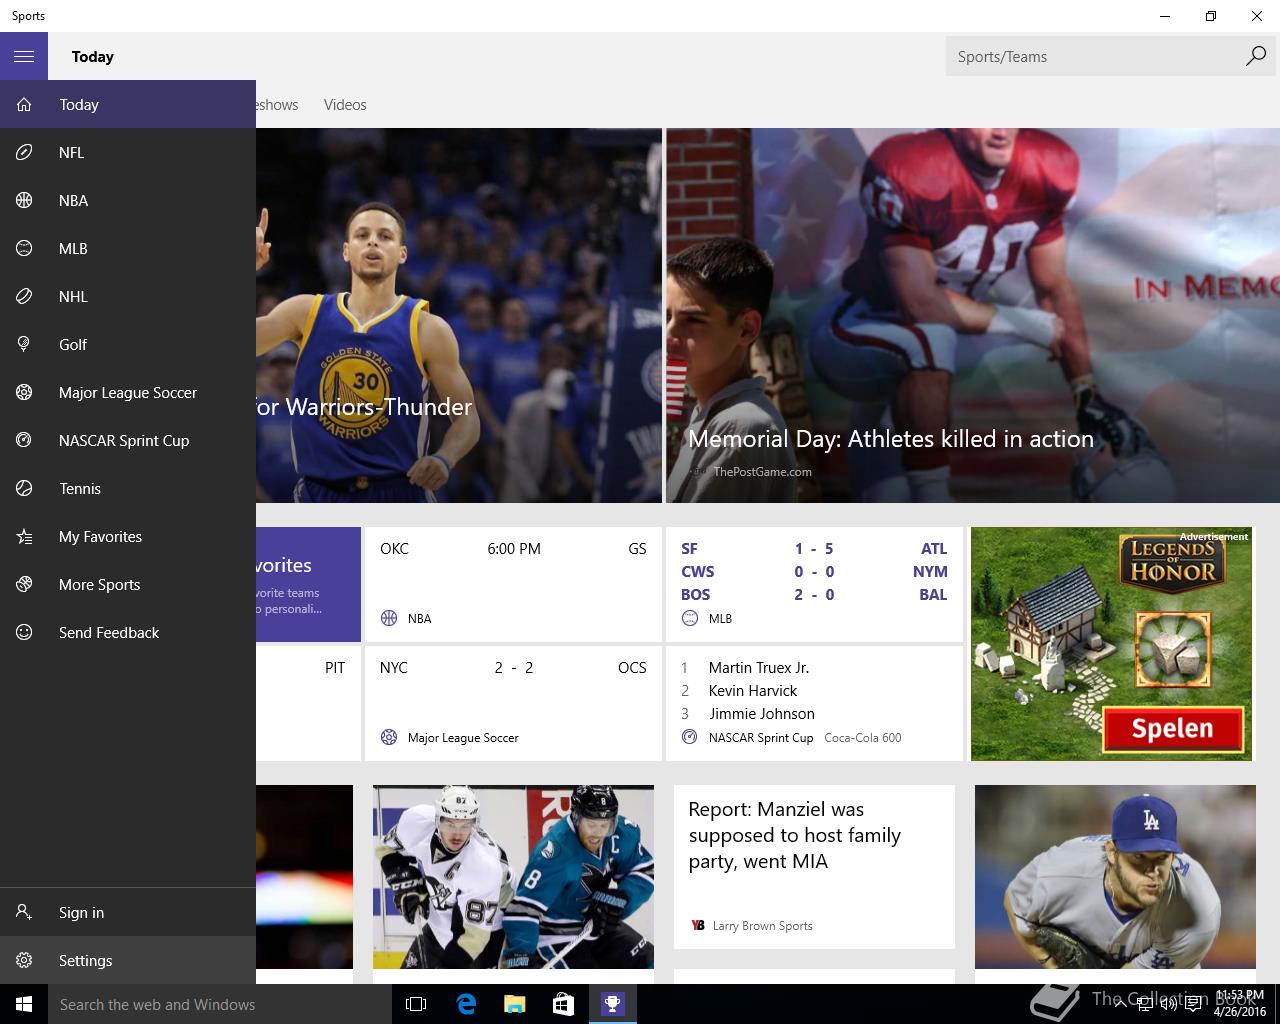Viewport: 1280px width, 1024px height.
Task: Click the NFL football icon
Action: point(24,152)
